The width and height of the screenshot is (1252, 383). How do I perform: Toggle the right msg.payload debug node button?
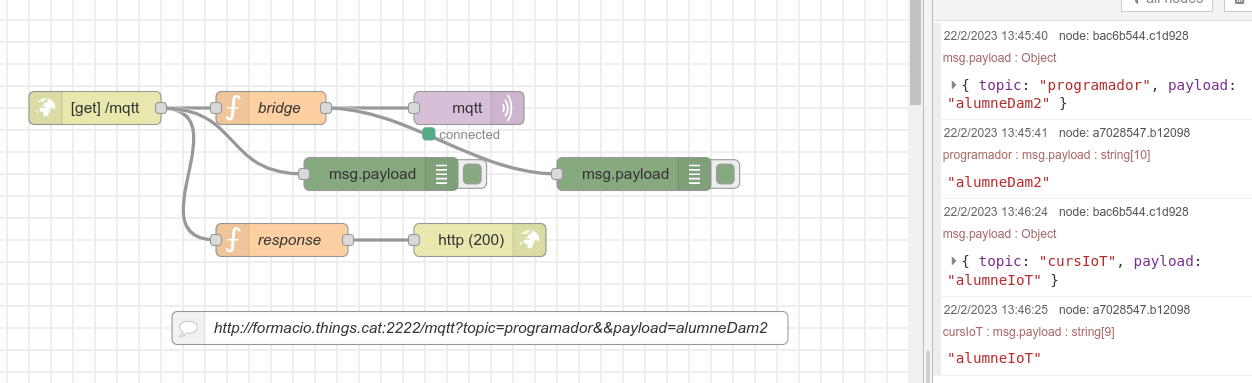coord(725,174)
